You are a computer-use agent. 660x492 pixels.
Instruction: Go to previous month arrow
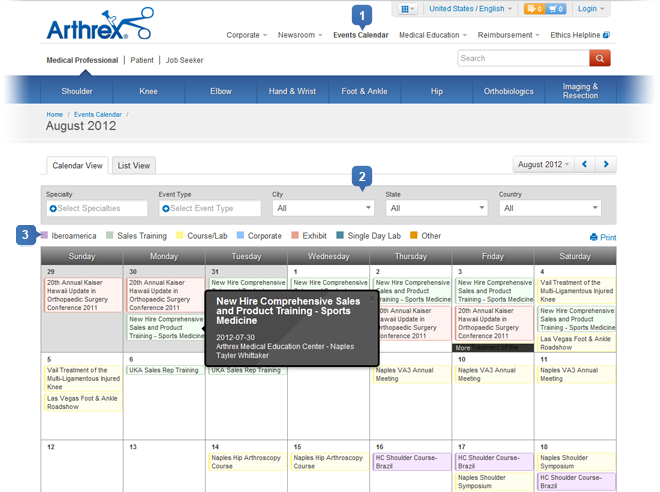point(584,164)
